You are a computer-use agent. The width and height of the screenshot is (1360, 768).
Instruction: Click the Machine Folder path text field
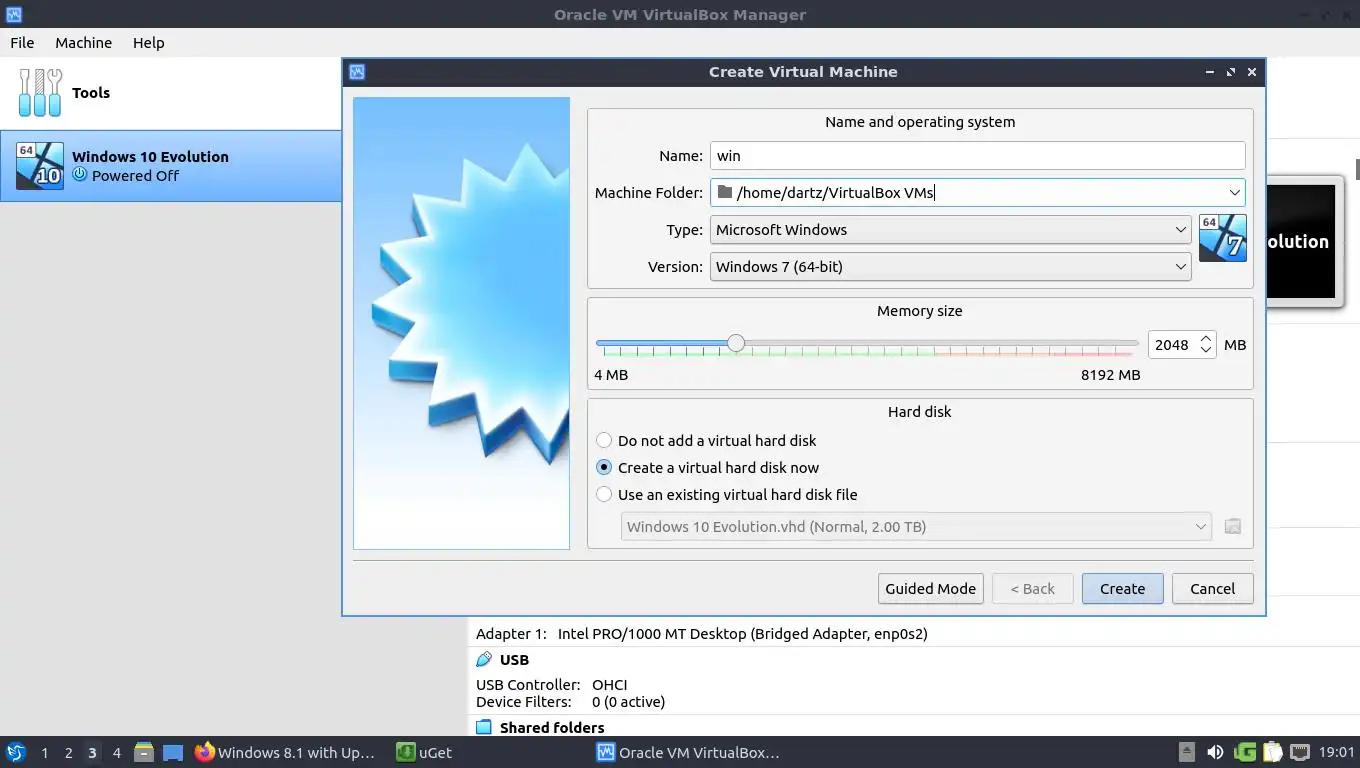click(977, 192)
